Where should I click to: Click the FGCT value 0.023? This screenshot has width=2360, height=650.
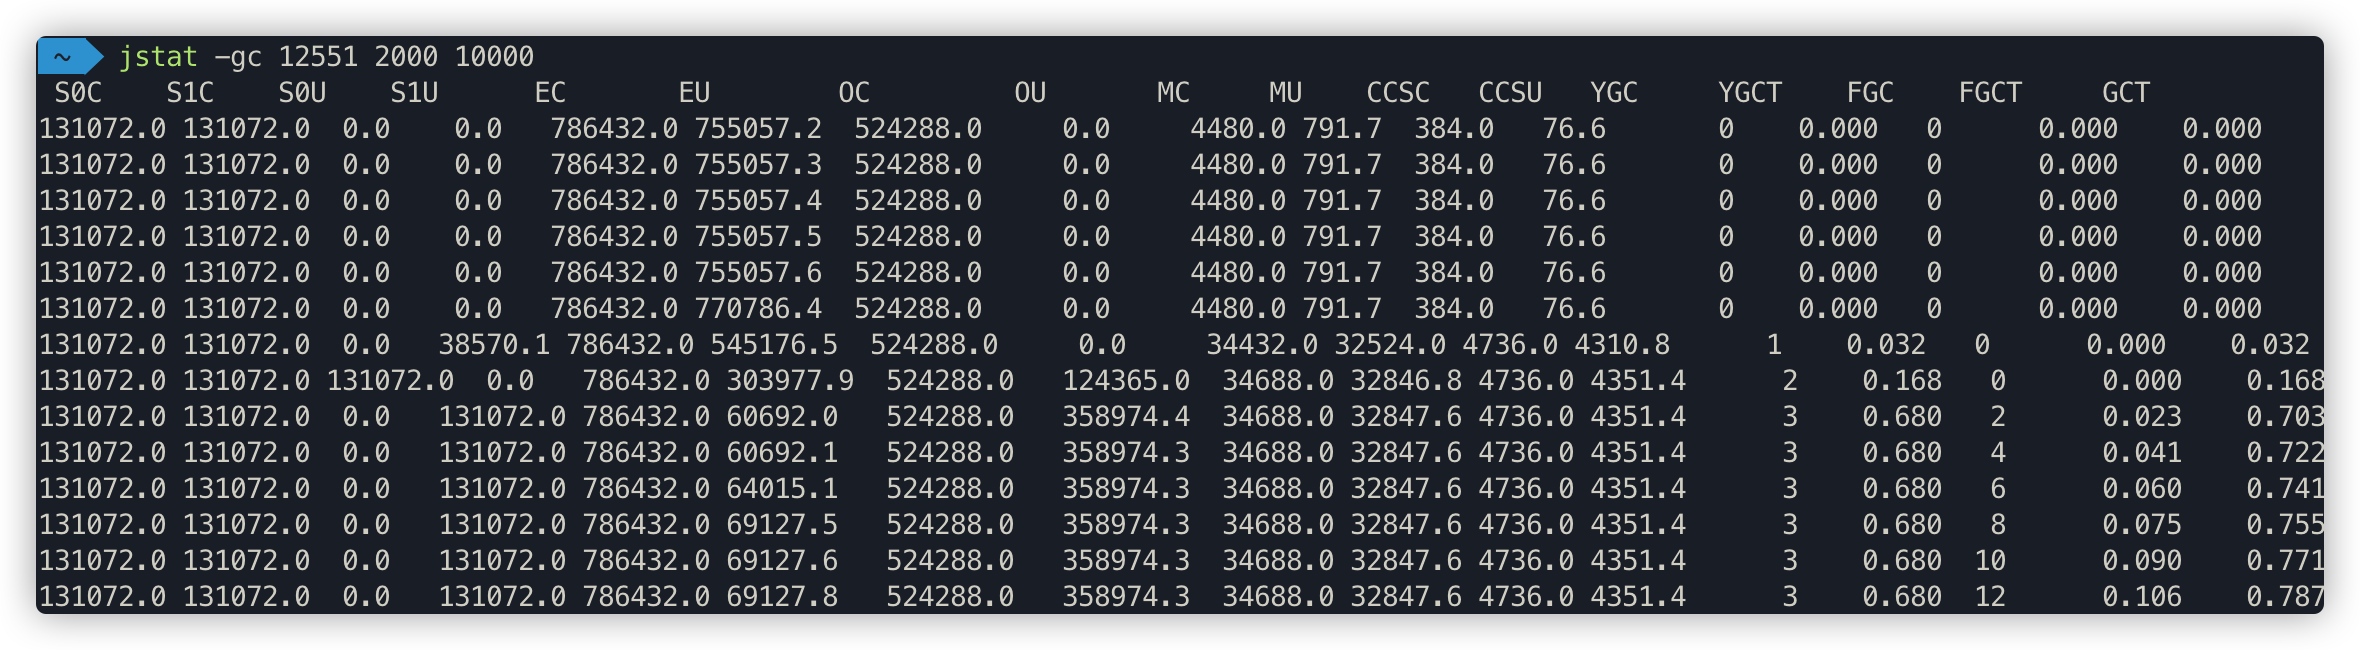pyautogui.click(x=2142, y=417)
